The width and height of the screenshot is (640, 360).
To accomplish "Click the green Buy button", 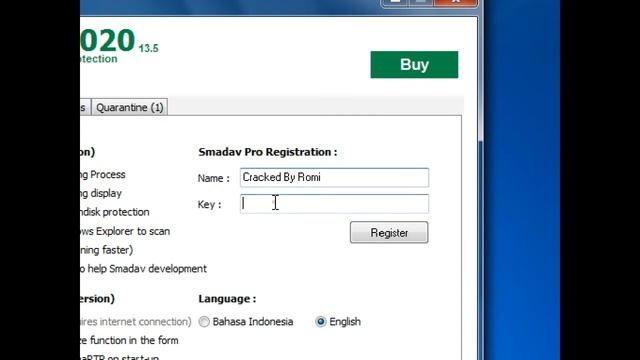I will pos(414,64).
